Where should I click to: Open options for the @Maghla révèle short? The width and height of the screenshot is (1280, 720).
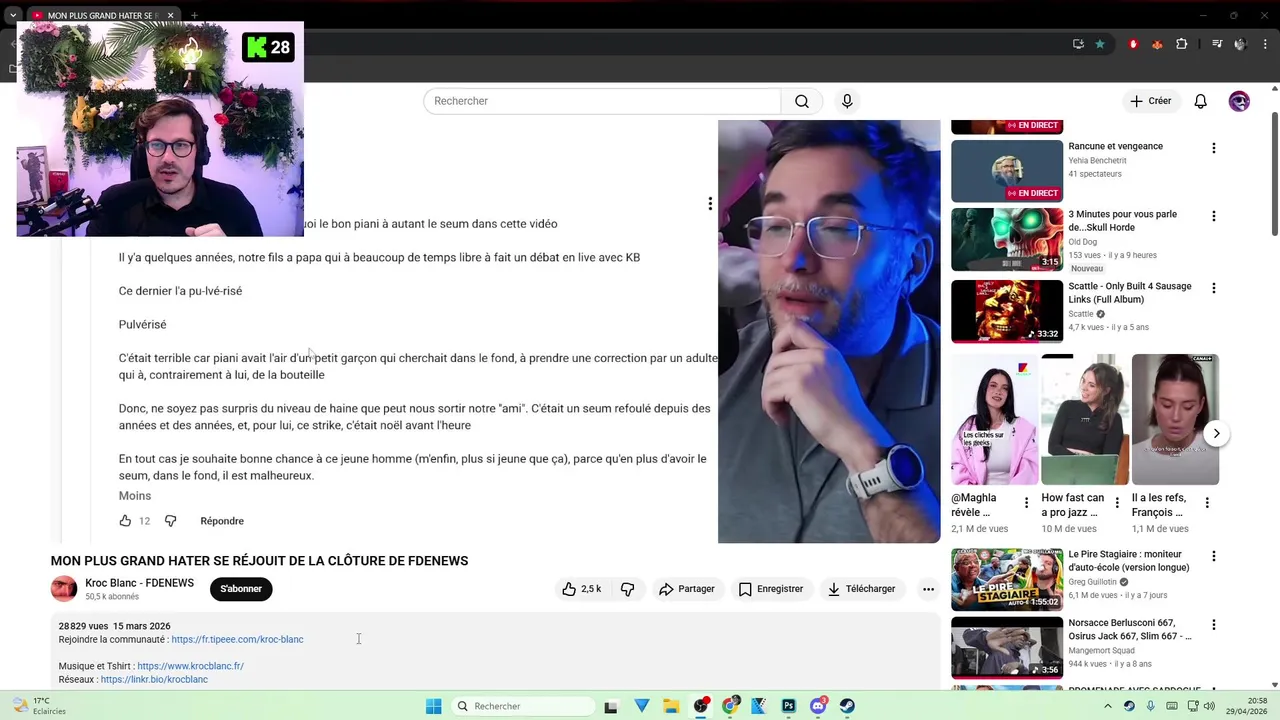(x=1026, y=503)
